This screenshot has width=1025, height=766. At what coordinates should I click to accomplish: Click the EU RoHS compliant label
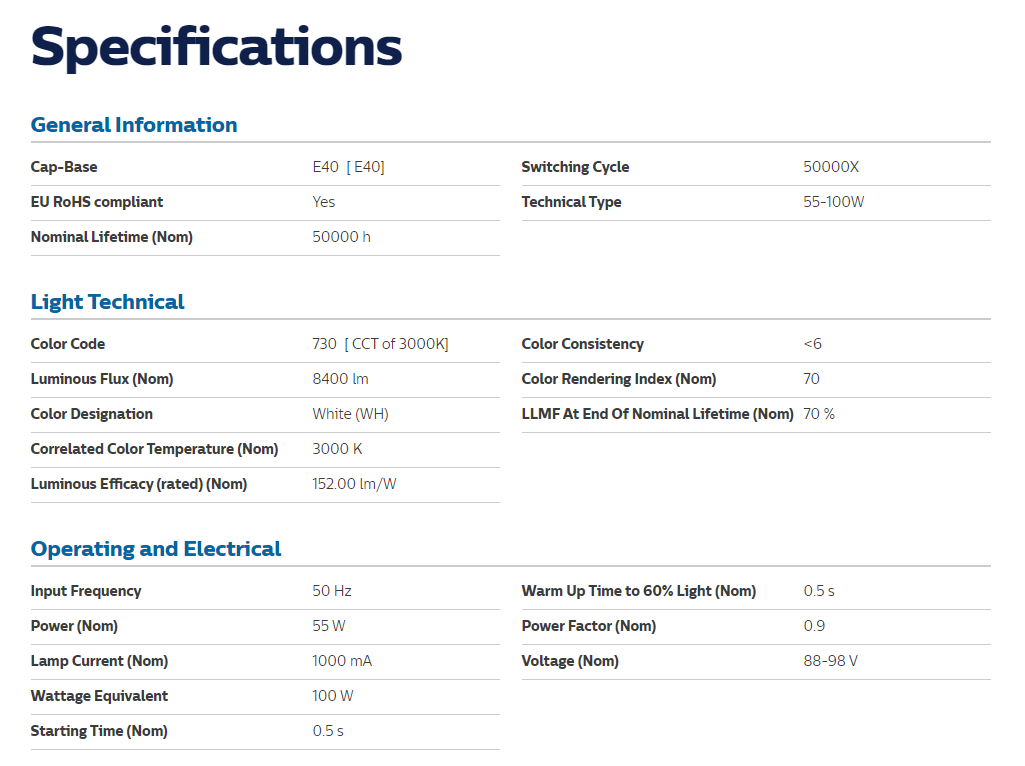(97, 202)
